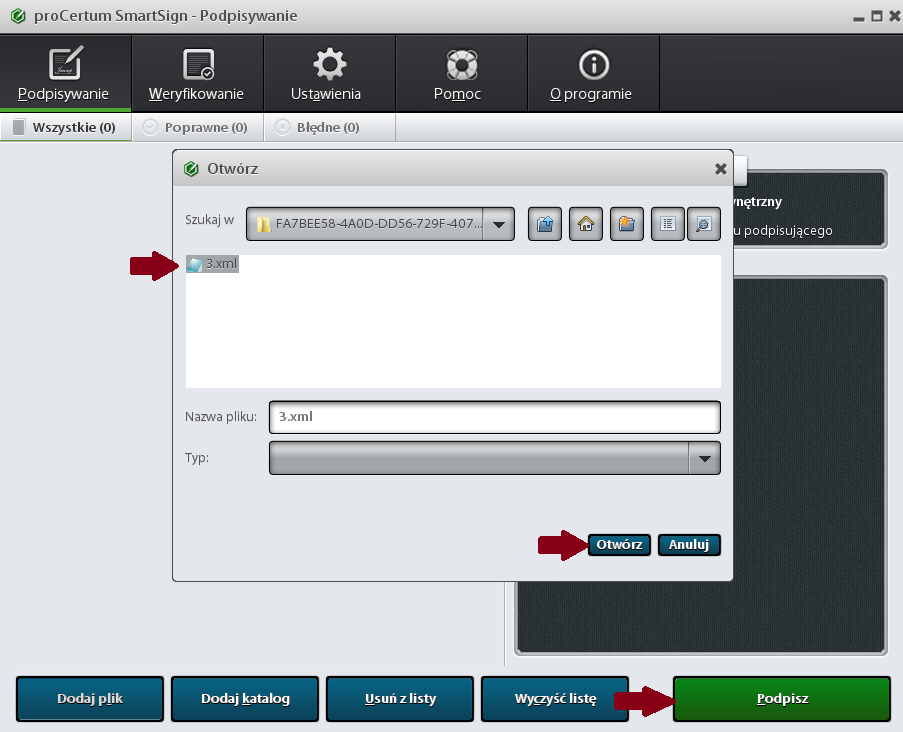Click the Nazwa pliku input field
The width and height of the screenshot is (903, 732).
pos(494,417)
